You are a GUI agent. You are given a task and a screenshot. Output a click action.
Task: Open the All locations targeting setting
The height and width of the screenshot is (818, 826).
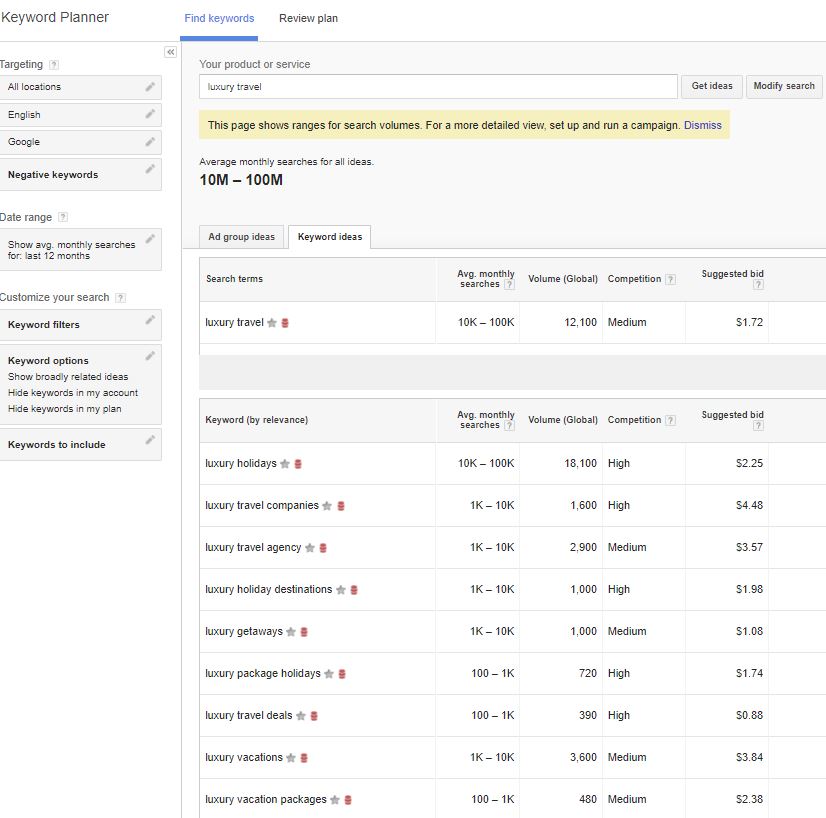pos(81,87)
